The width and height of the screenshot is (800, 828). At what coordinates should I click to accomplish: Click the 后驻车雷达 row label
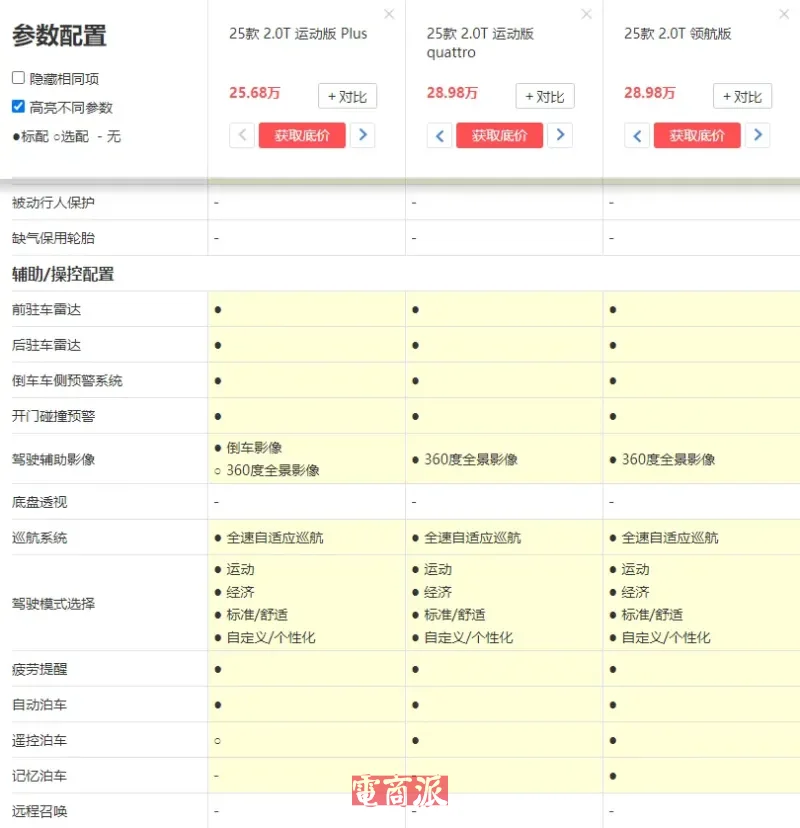click(46, 345)
